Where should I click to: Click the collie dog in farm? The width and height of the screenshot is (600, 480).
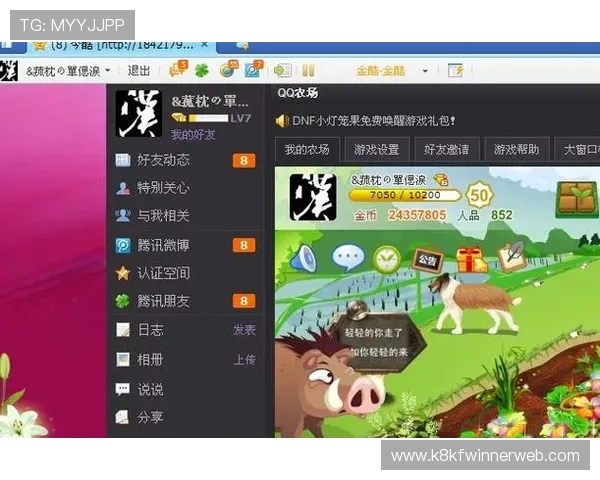474,305
